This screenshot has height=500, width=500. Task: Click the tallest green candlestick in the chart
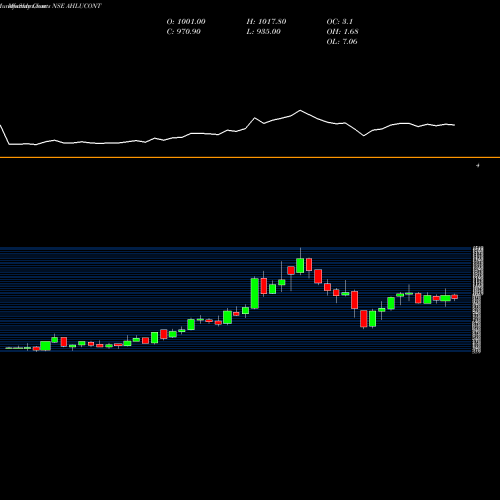(255, 293)
